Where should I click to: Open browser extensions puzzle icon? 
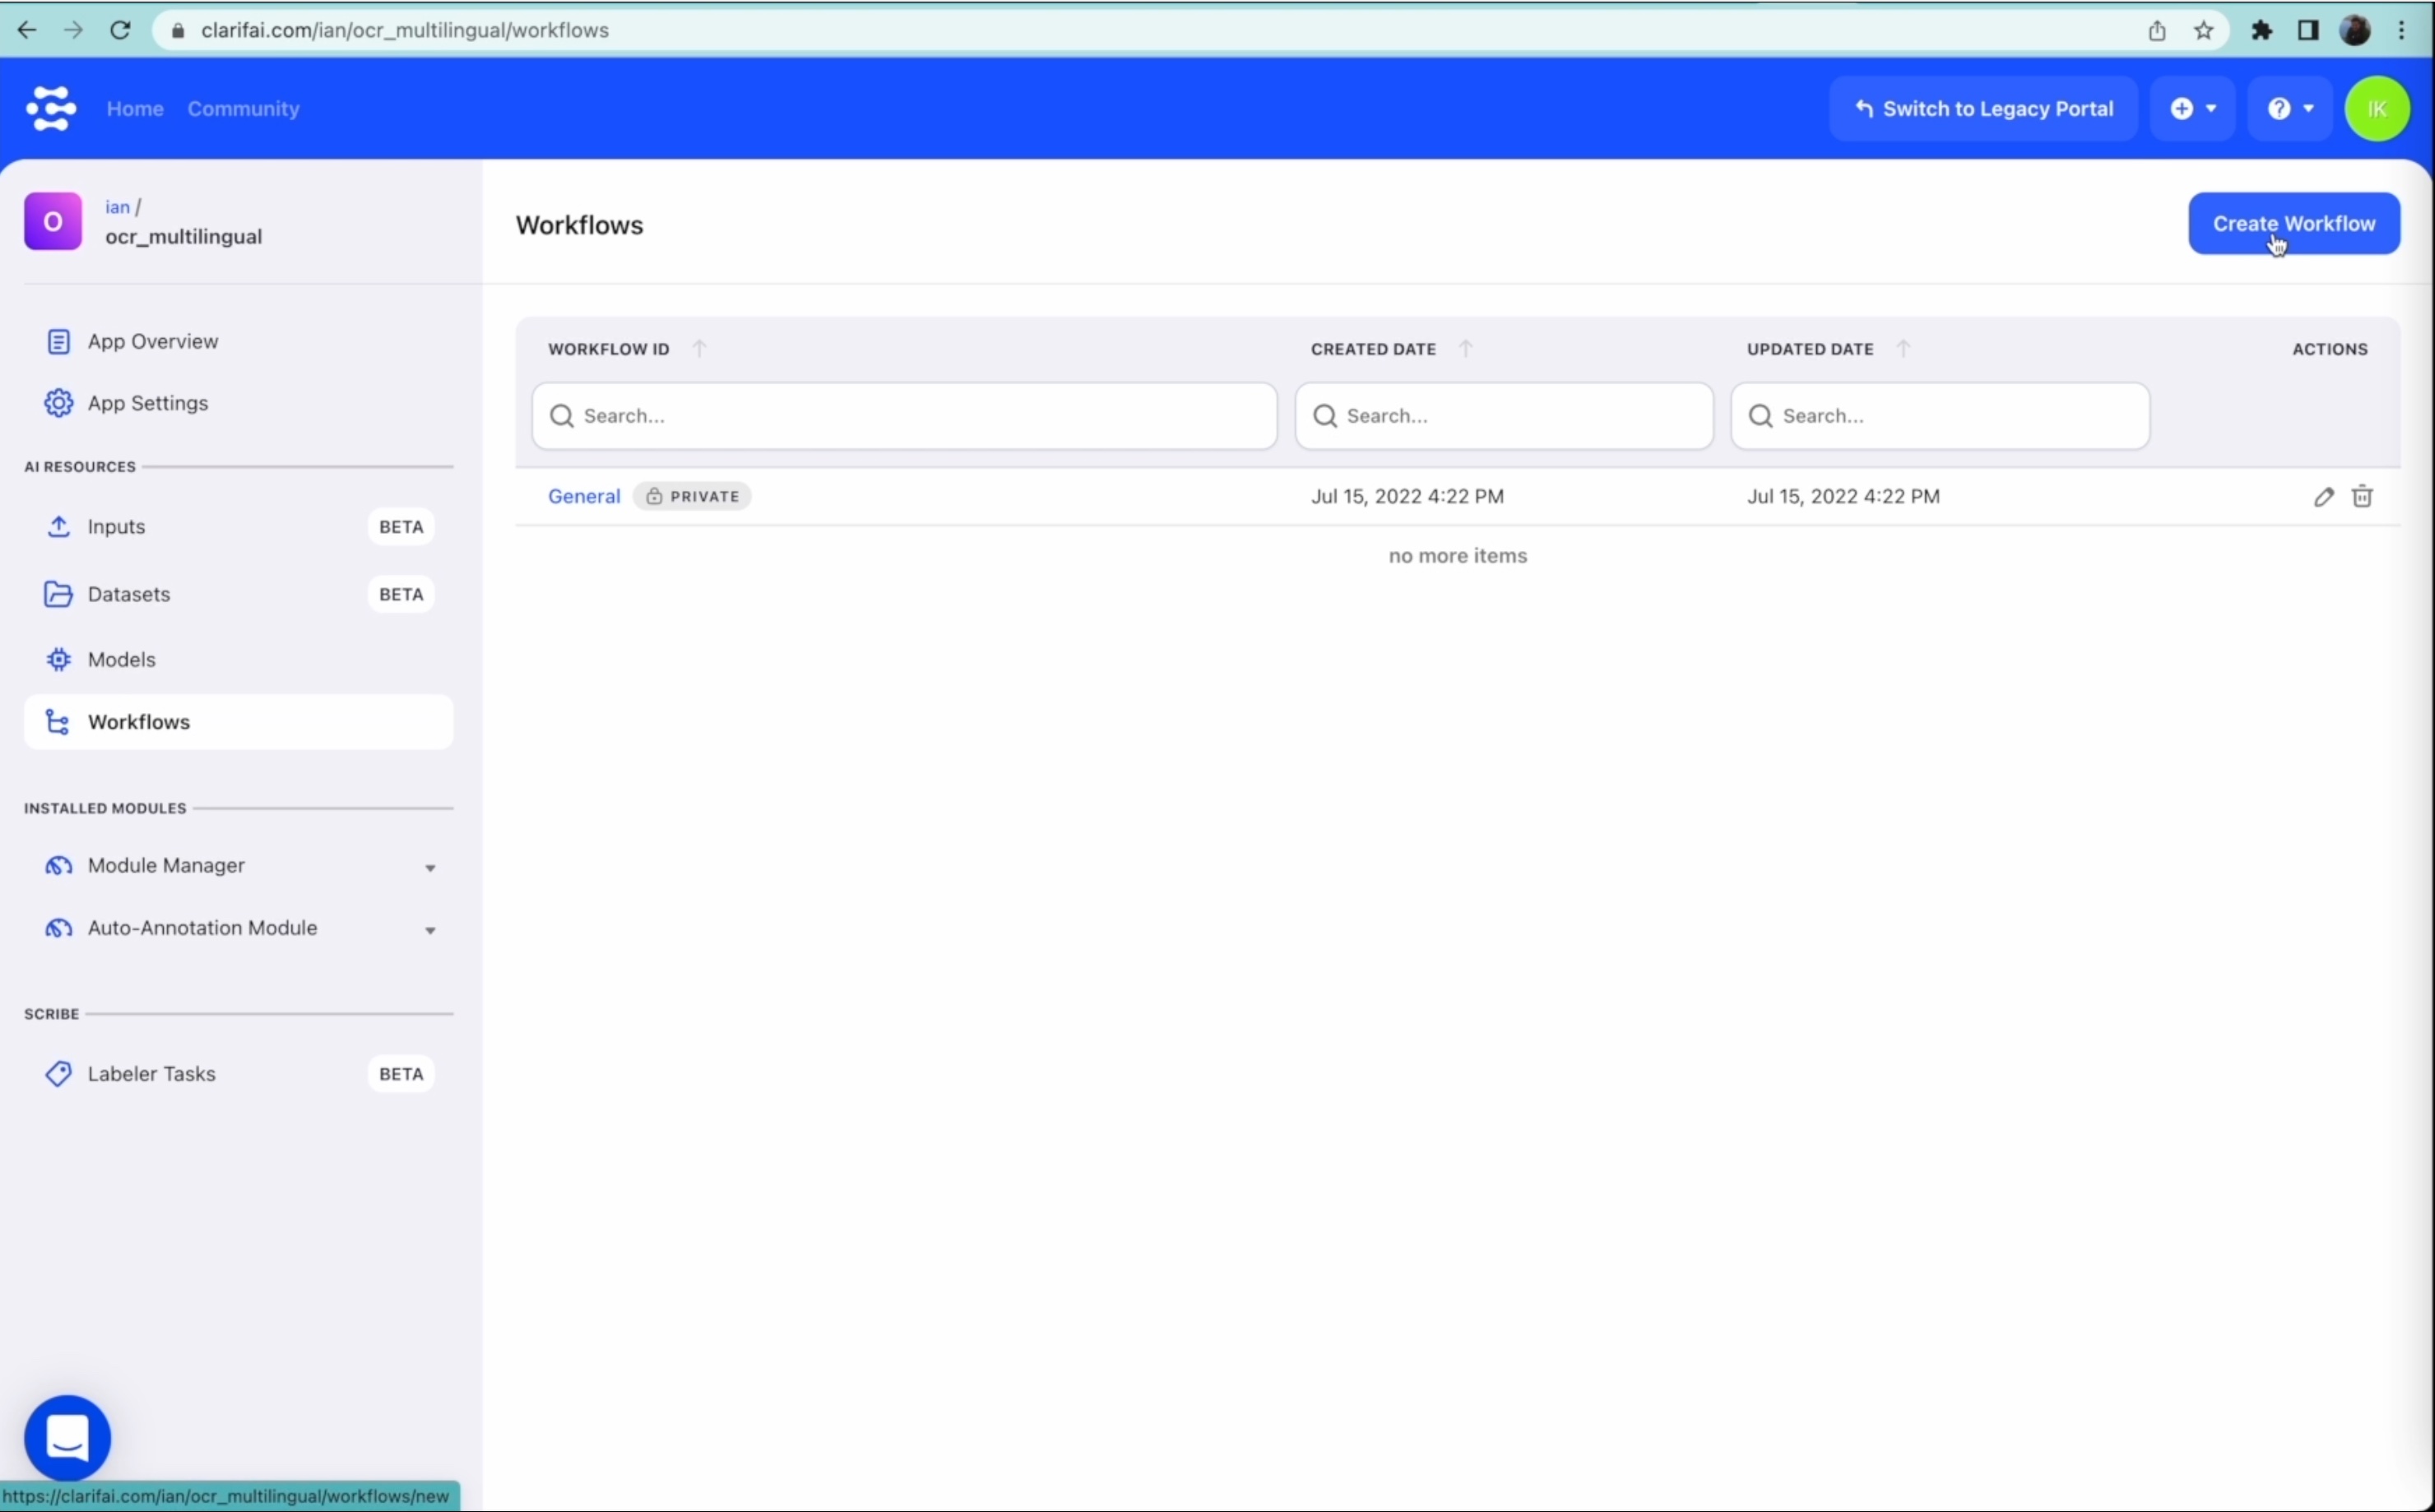(2261, 30)
